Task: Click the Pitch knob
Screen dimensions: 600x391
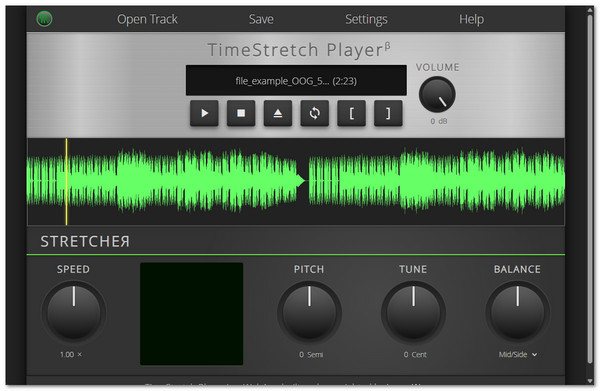Action: [309, 312]
